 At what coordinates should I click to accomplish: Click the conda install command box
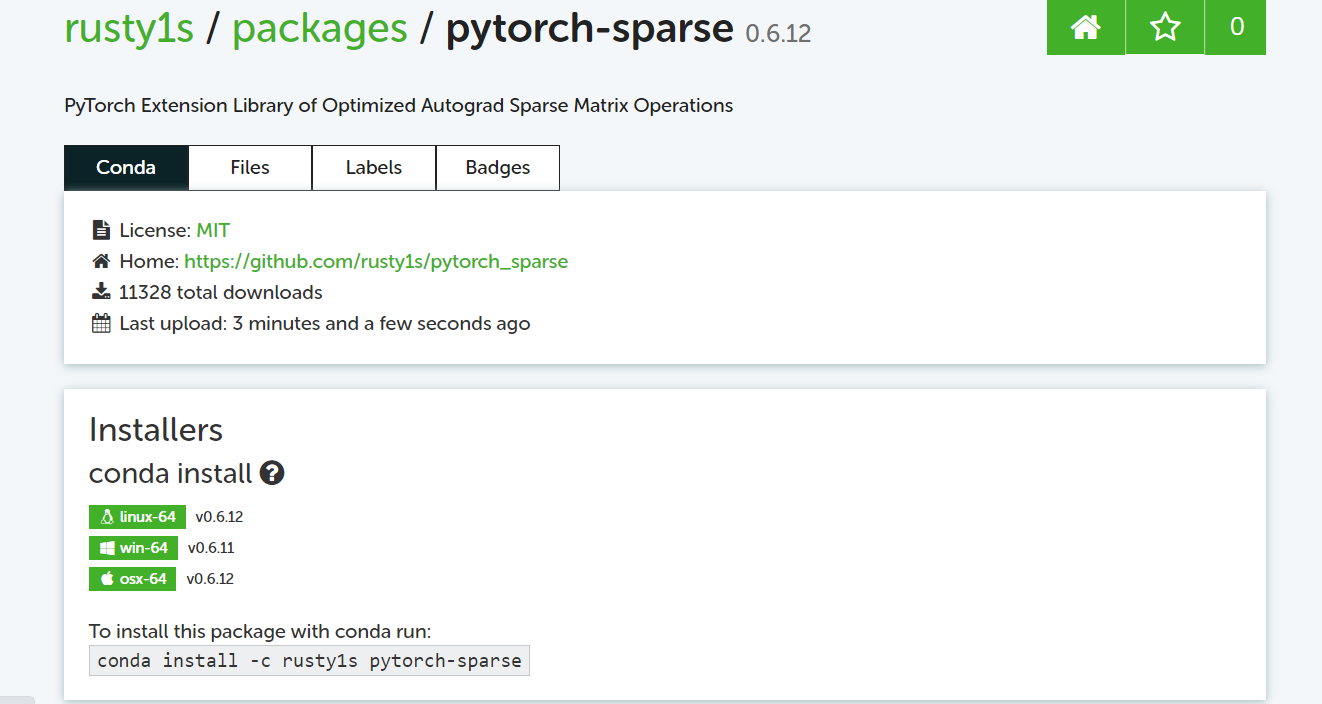[309, 660]
